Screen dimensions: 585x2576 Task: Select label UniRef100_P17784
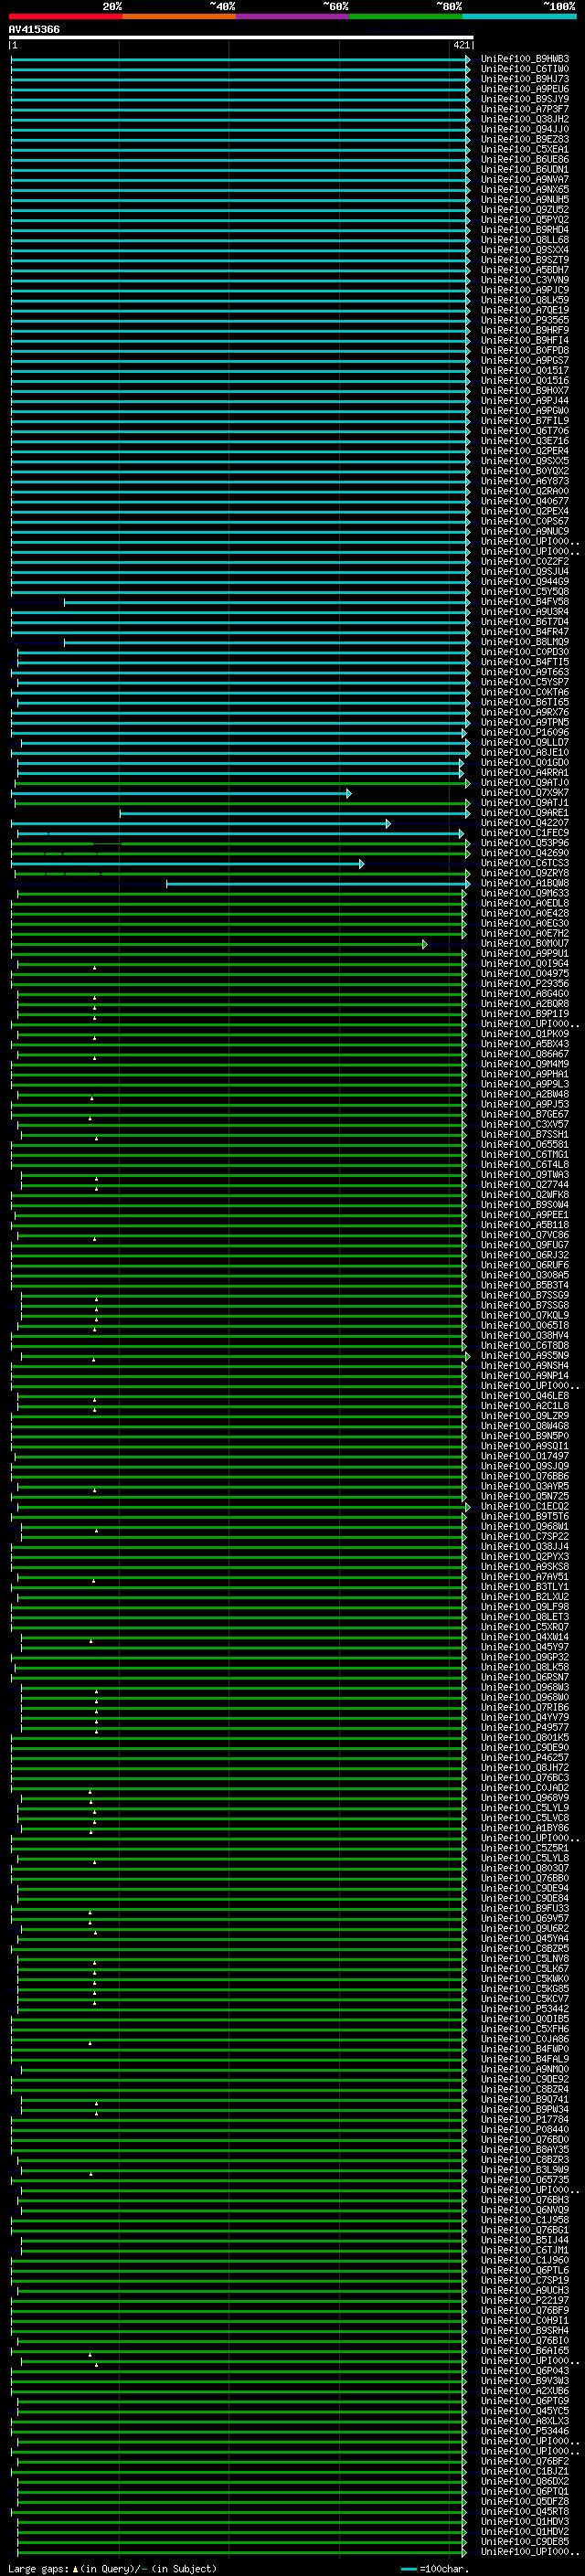coord(525,2119)
